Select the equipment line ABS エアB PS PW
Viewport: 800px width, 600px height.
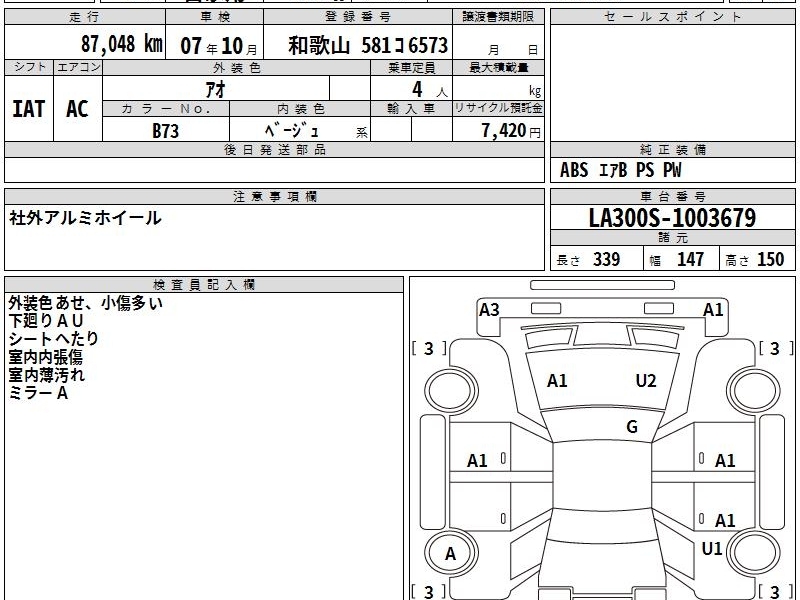(620, 170)
